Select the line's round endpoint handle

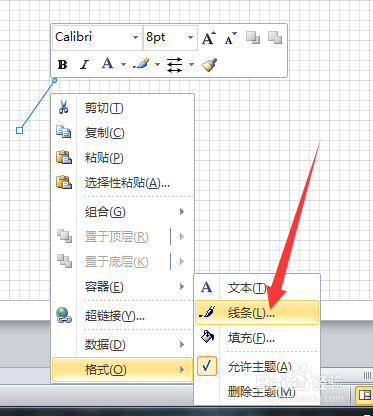pos(55,80)
